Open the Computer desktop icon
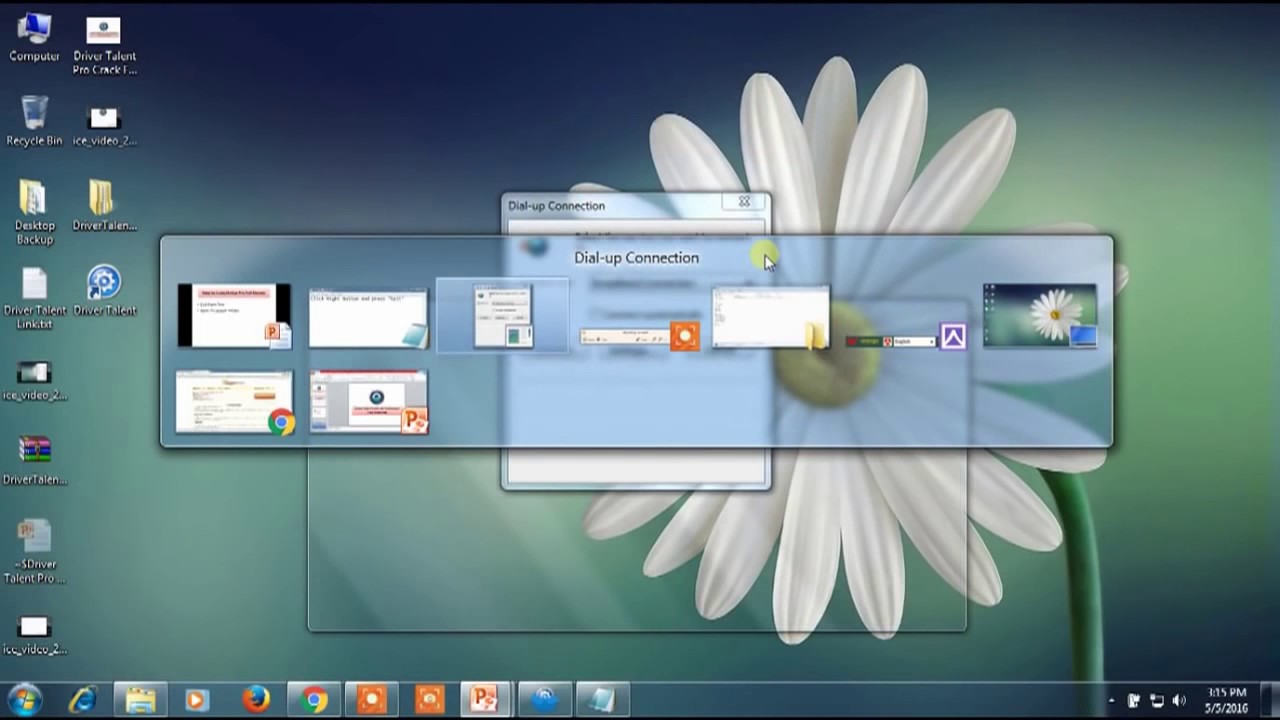 (x=34, y=38)
